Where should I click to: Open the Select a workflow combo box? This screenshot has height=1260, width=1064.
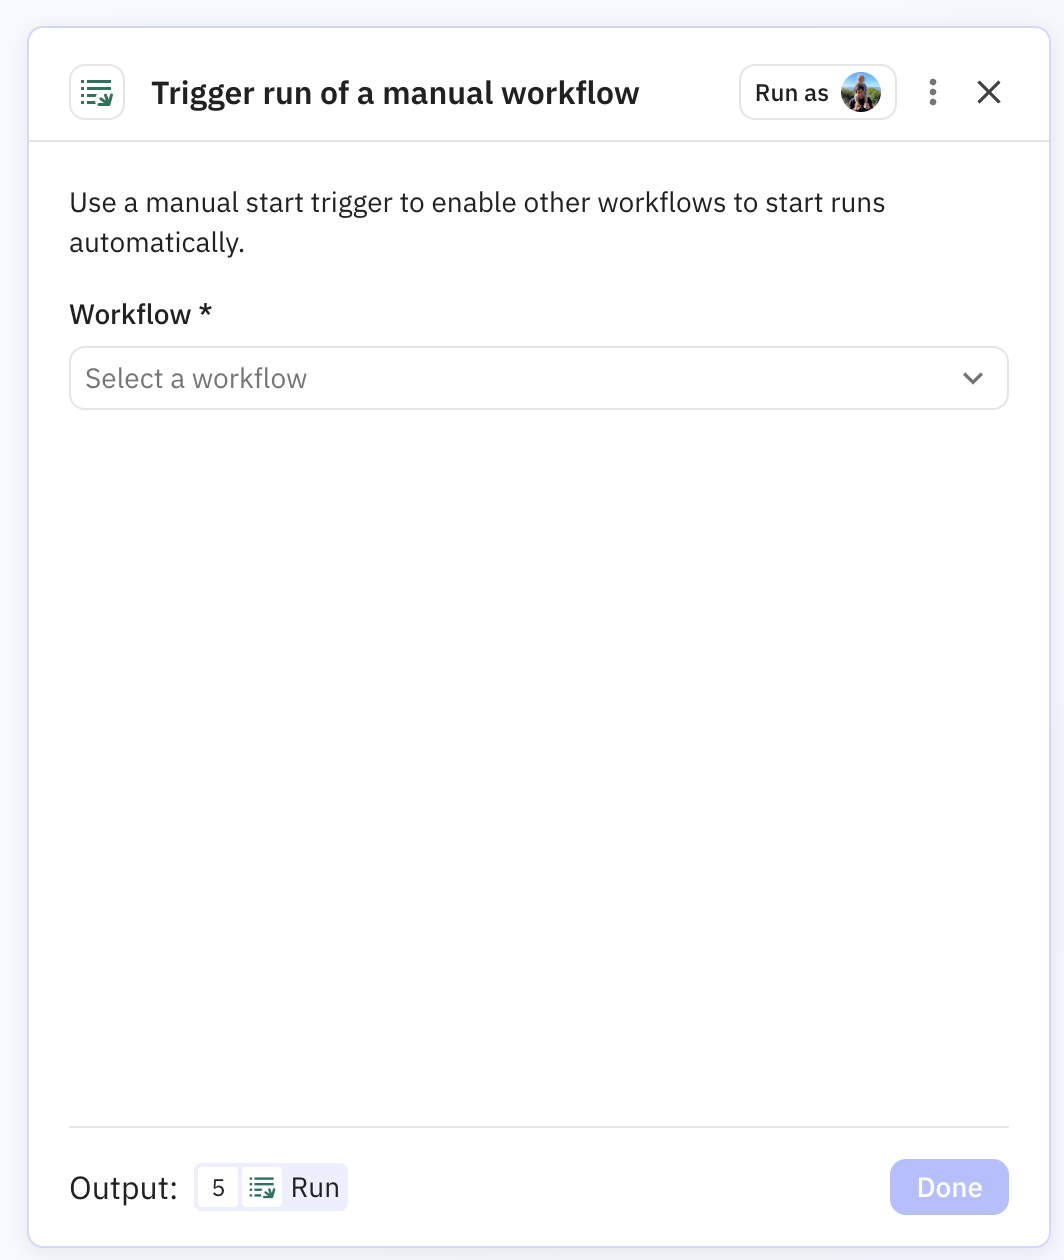[x=538, y=379]
